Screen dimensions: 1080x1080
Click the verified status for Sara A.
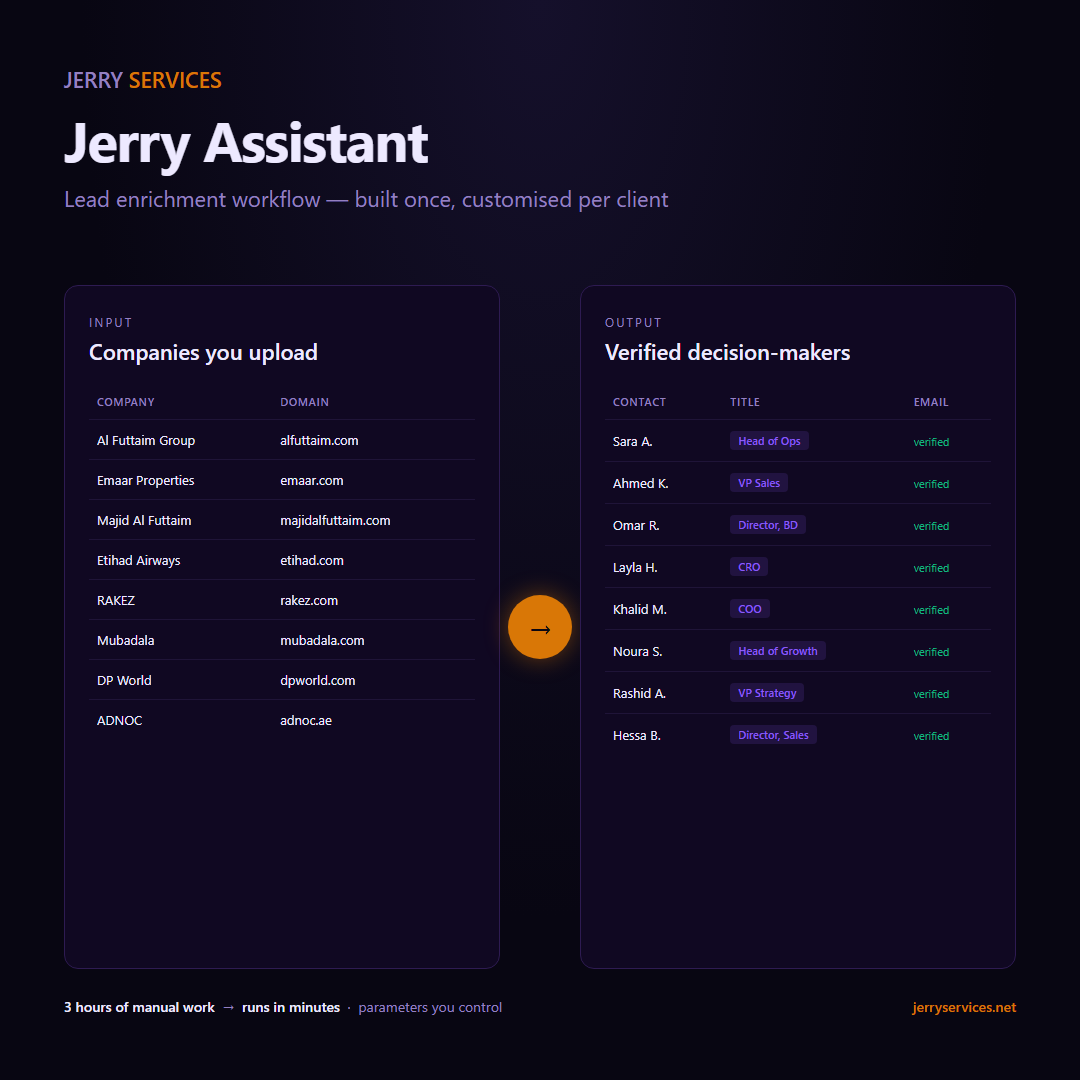click(x=931, y=442)
